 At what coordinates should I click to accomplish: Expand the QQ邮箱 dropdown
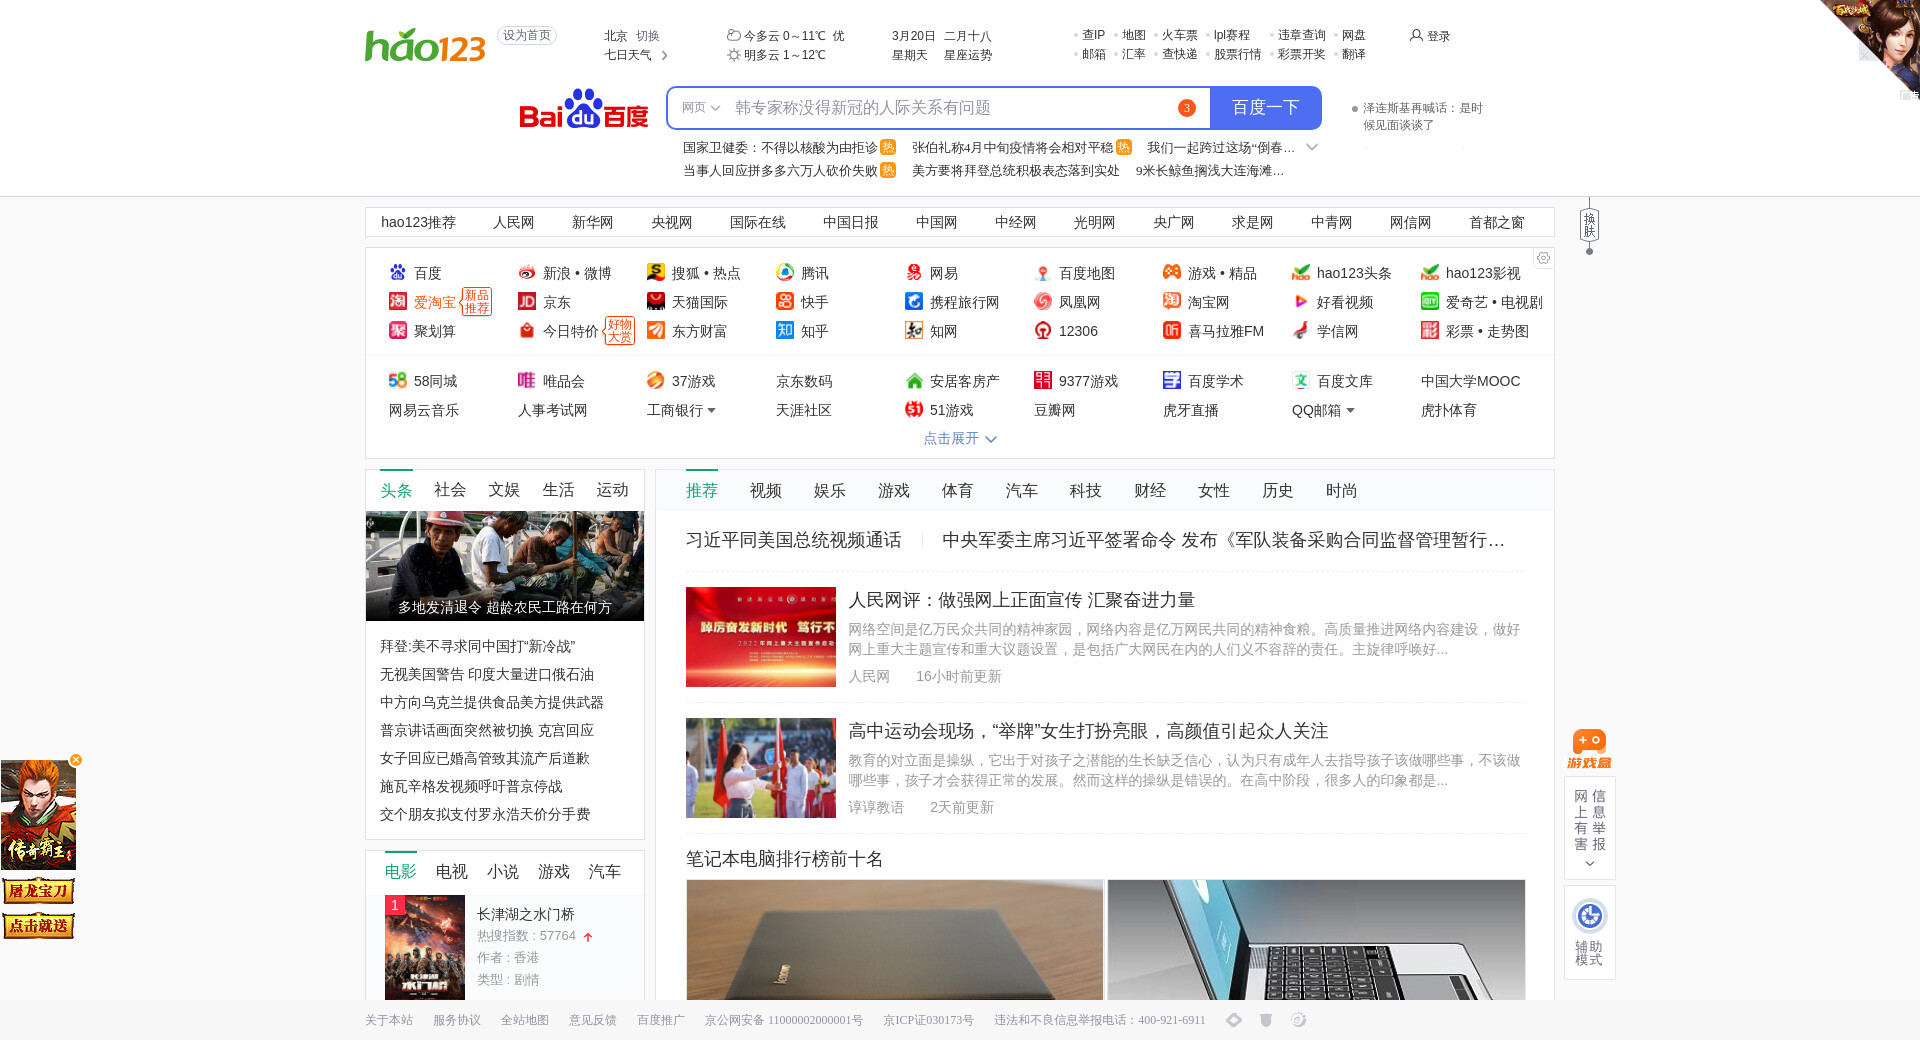pyautogui.click(x=1350, y=411)
